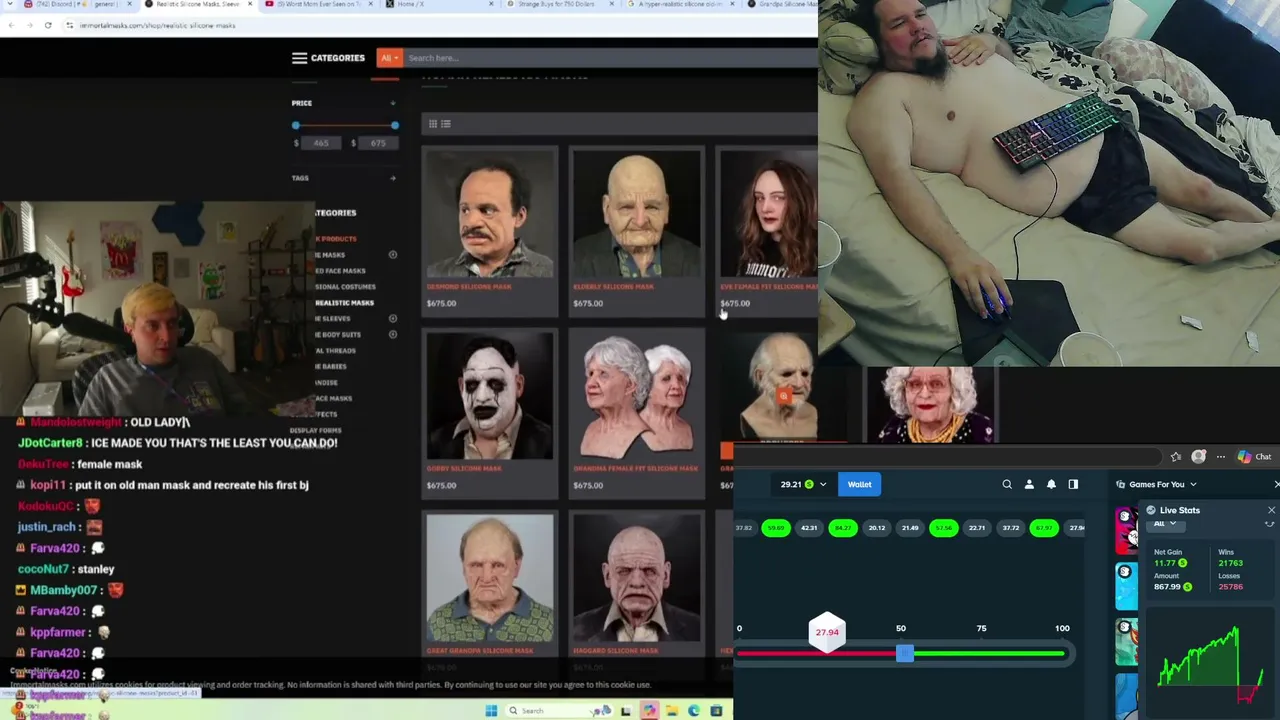Click the blue dice roll-over slider handle

coord(905,653)
